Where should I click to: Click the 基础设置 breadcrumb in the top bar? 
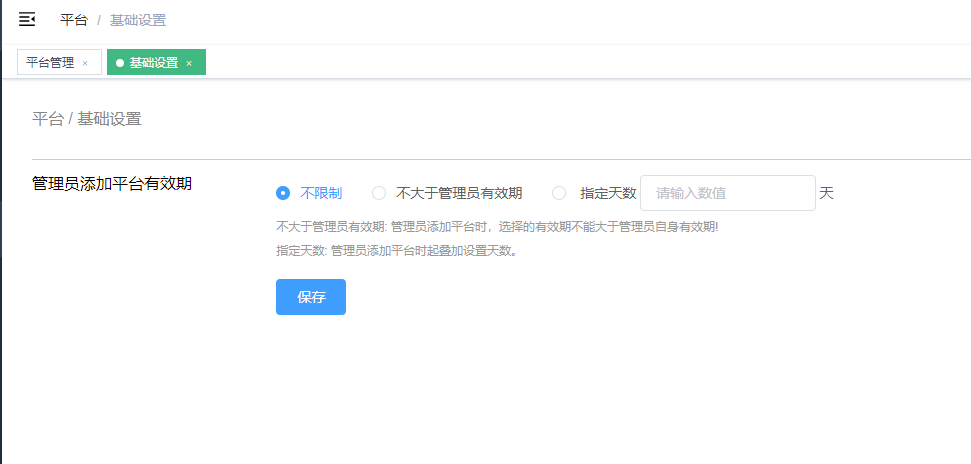point(138,20)
